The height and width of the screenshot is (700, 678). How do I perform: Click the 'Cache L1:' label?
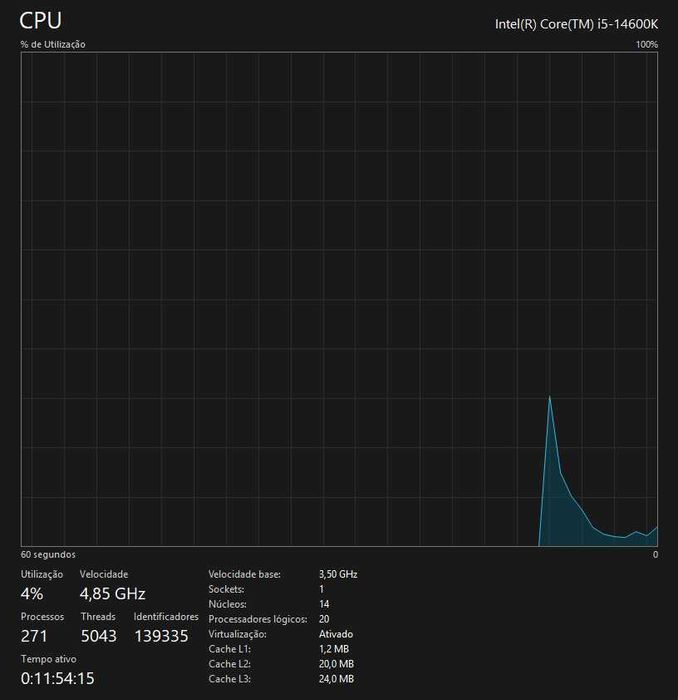pyautogui.click(x=229, y=649)
